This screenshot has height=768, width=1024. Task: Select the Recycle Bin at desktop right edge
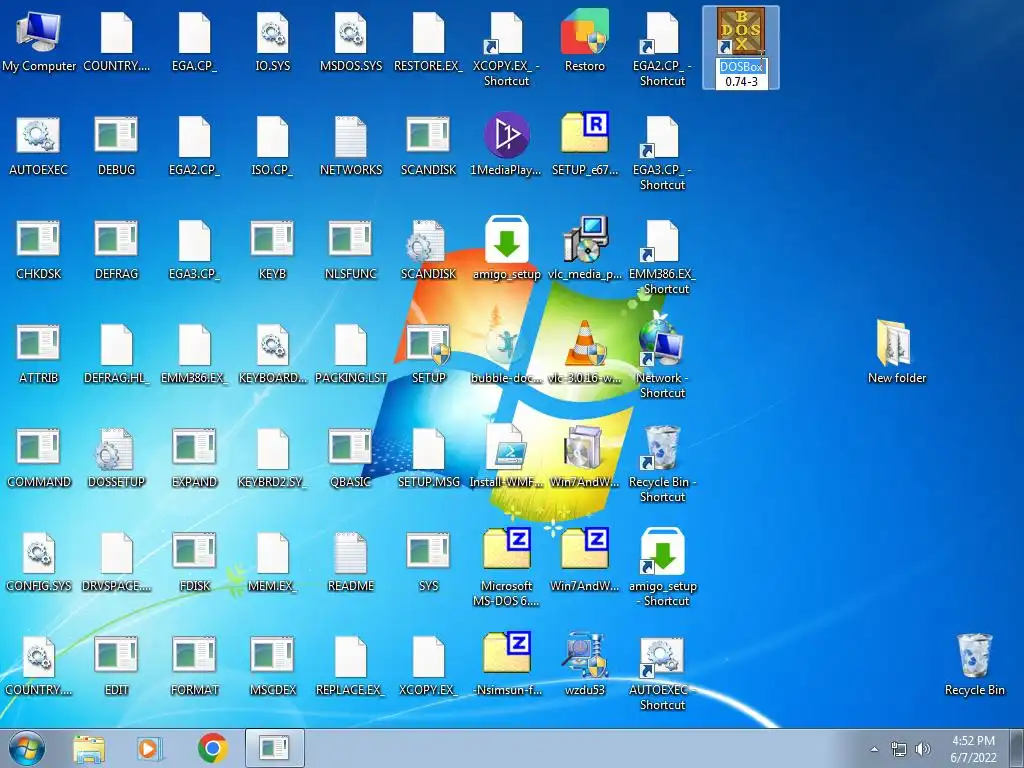(x=974, y=655)
